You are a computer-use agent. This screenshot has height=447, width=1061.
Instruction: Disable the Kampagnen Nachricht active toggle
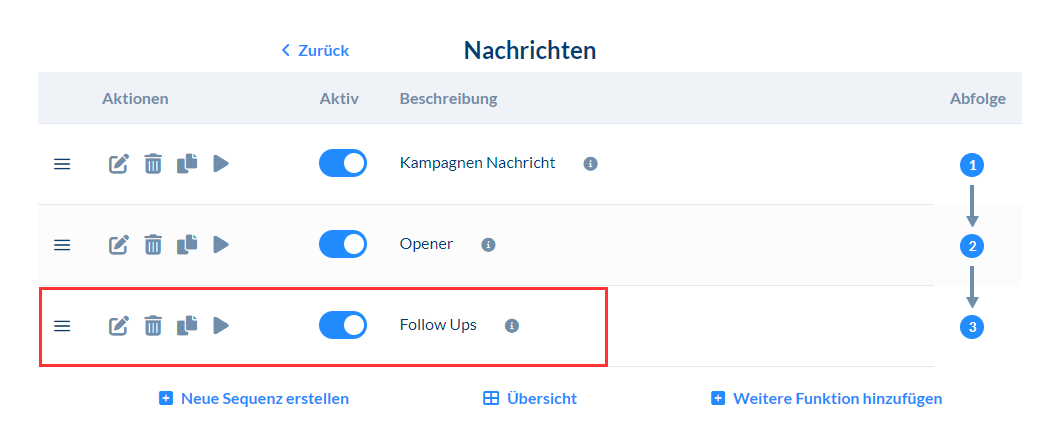tap(342, 163)
